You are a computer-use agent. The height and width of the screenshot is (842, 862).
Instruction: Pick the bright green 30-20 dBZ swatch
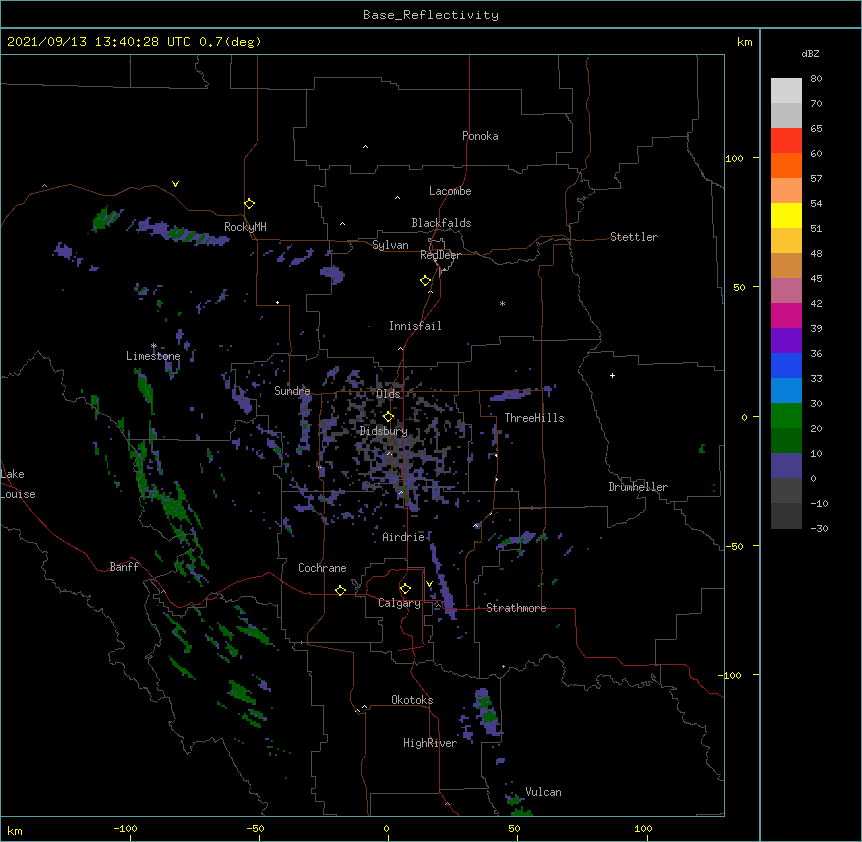tap(786, 416)
